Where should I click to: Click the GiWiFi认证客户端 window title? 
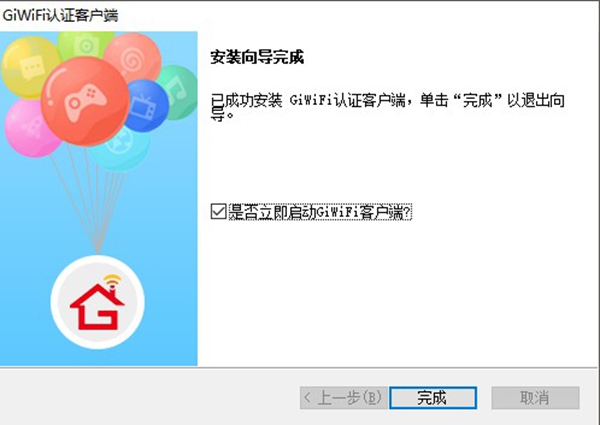point(60,15)
